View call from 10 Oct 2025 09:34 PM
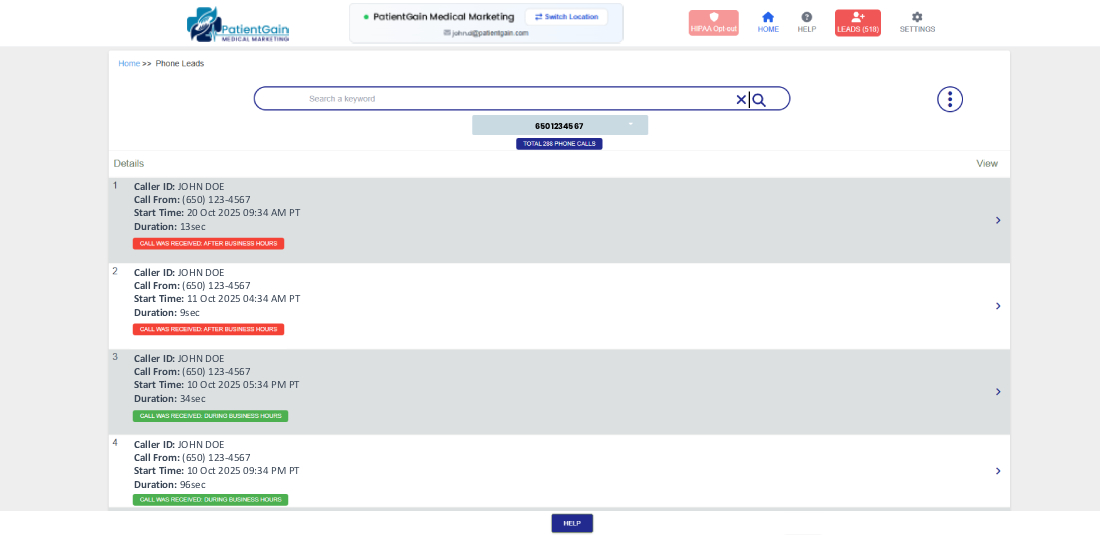Image resolution: width=1100 pixels, height=535 pixels. click(x=998, y=471)
